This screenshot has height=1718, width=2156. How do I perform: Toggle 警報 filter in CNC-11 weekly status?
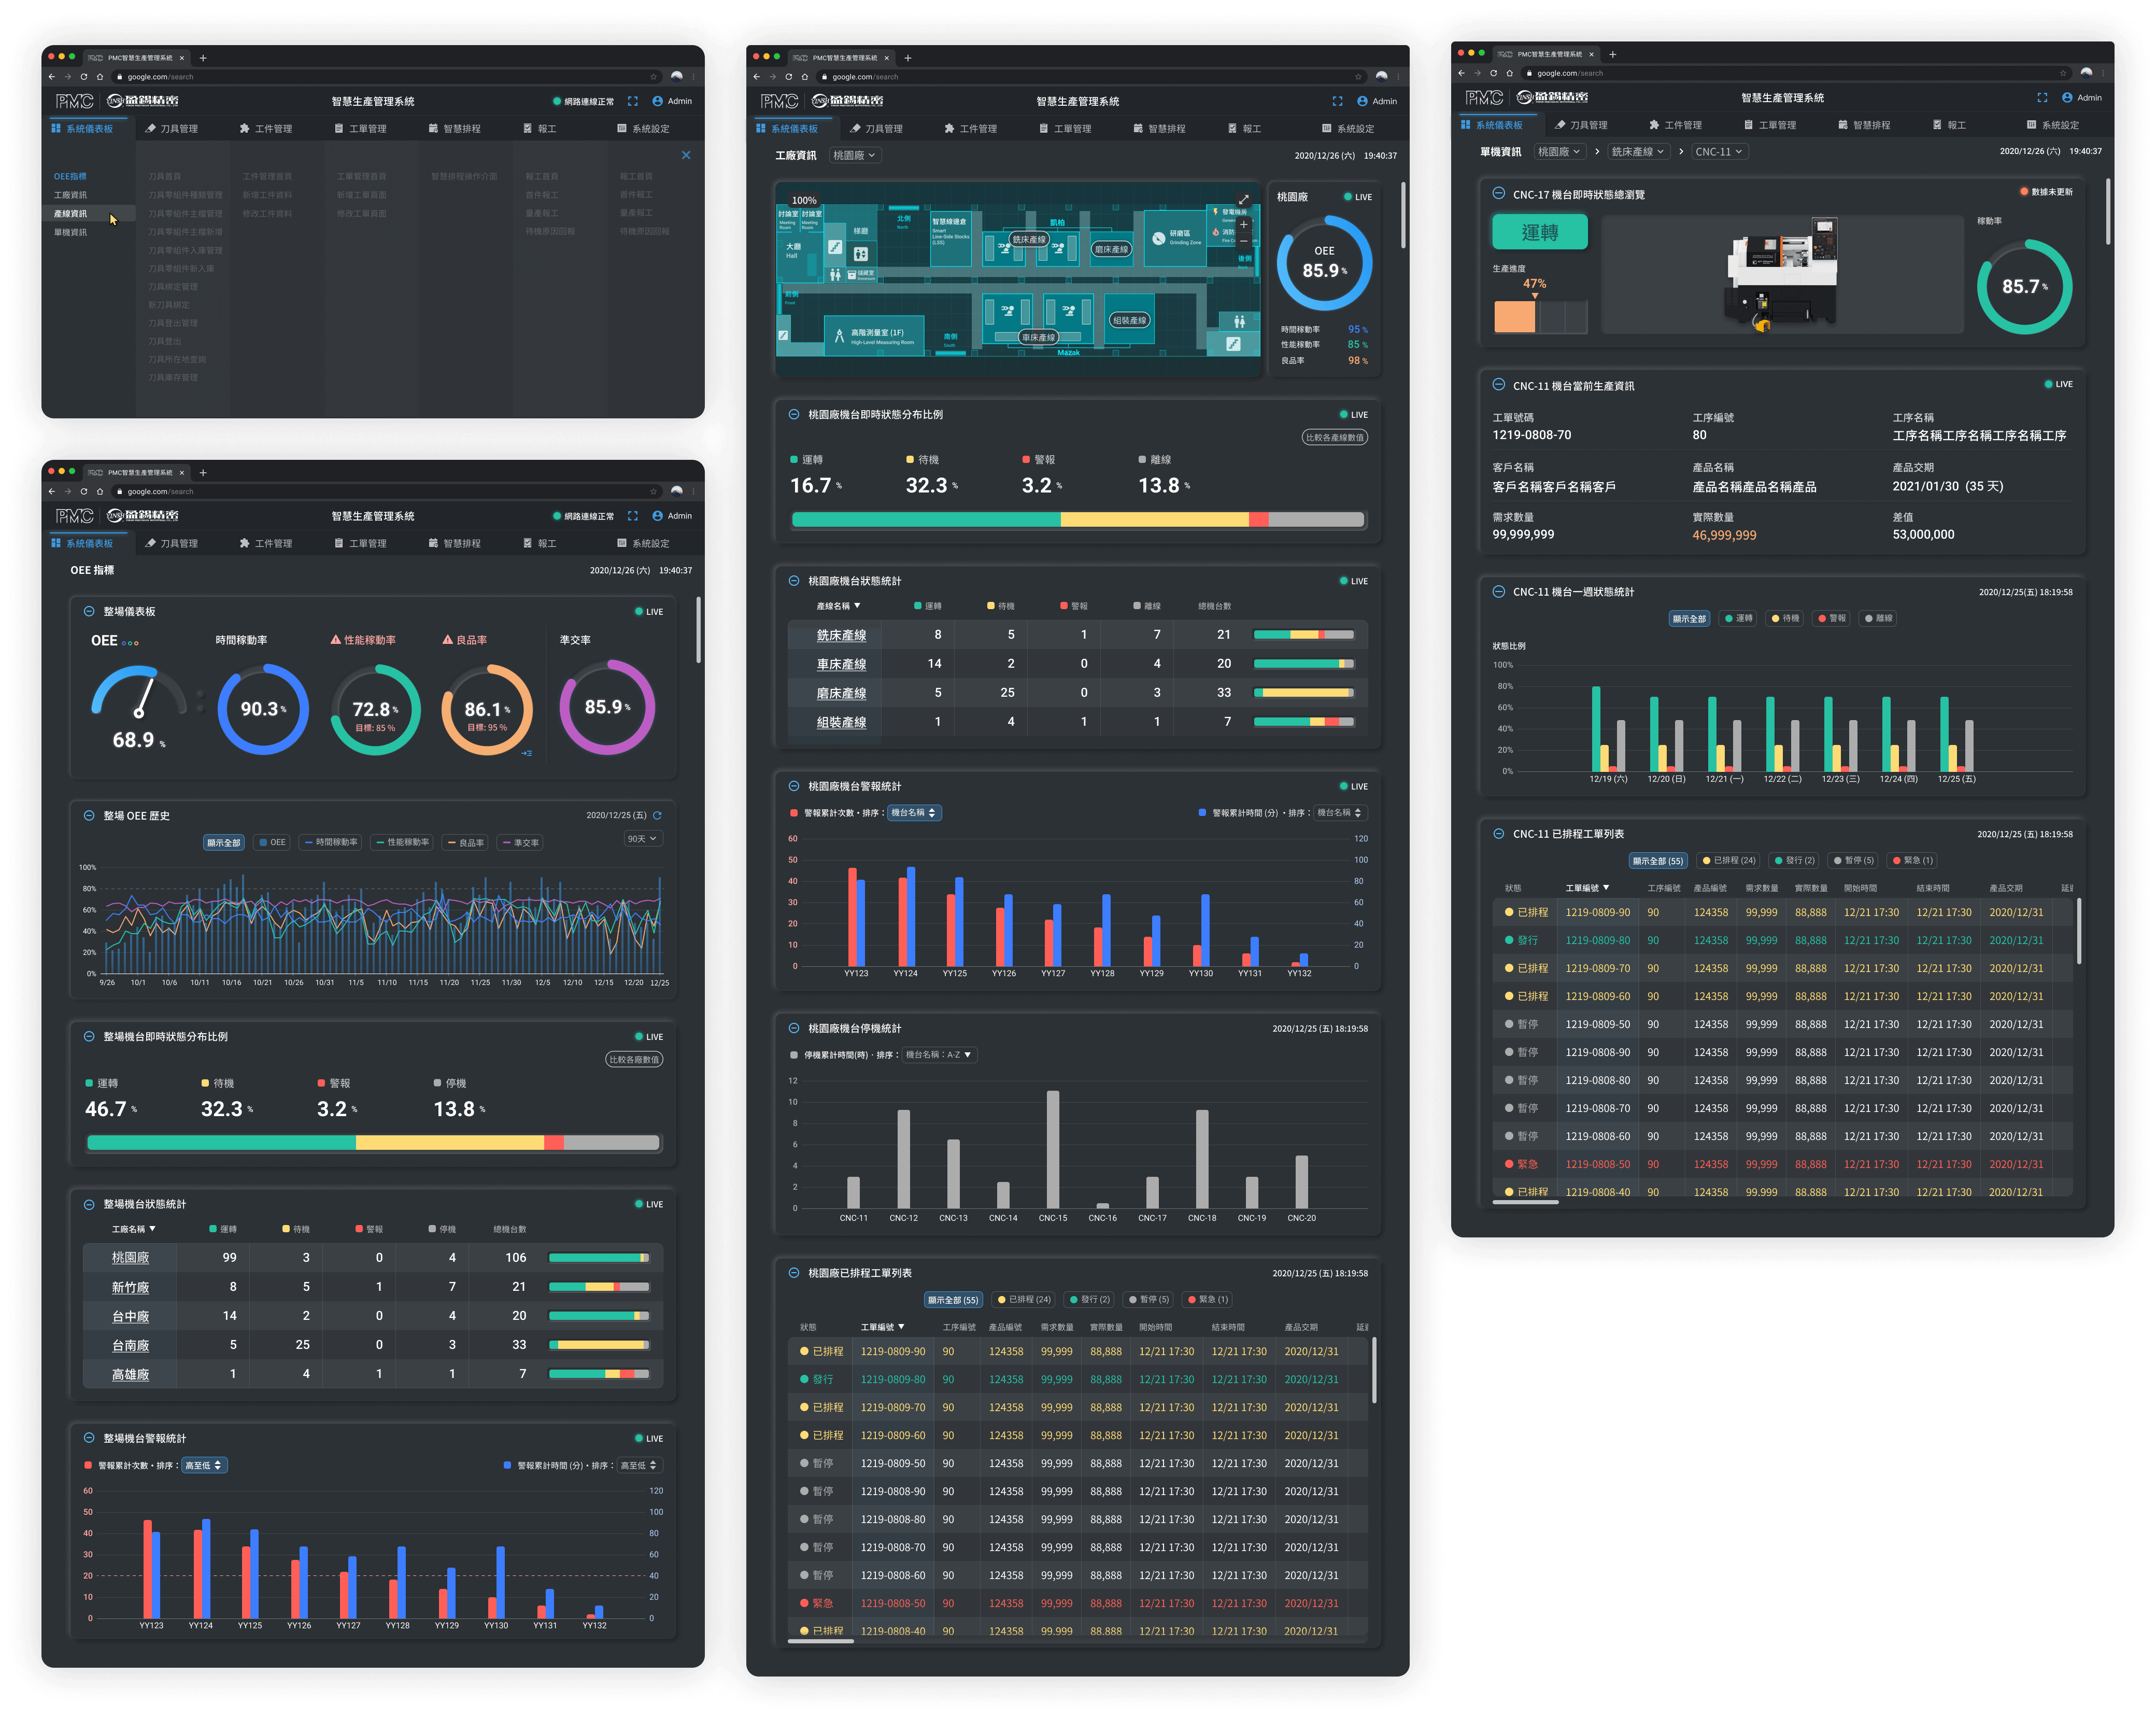pyautogui.click(x=1832, y=618)
